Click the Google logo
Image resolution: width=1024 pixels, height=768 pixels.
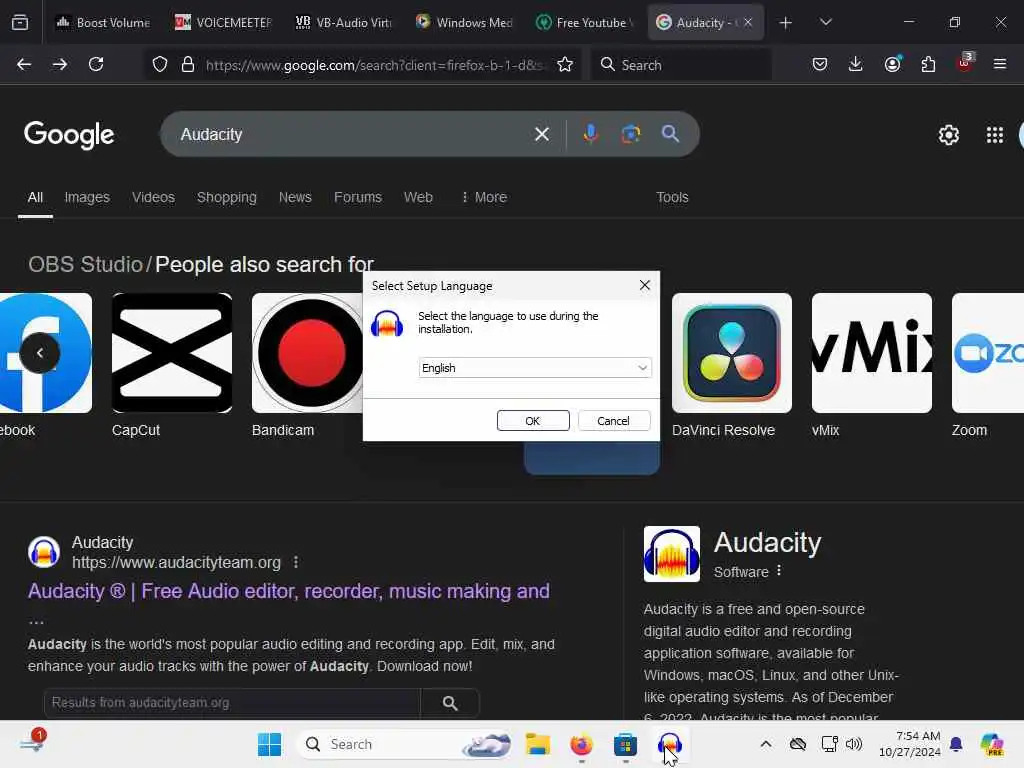[x=69, y=135]
